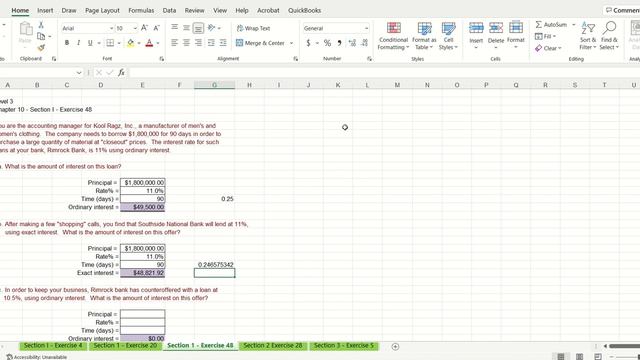Viewport: 640px width, 360px height.
Task: Click into the formula bar
Action: (x=384, y=73)
